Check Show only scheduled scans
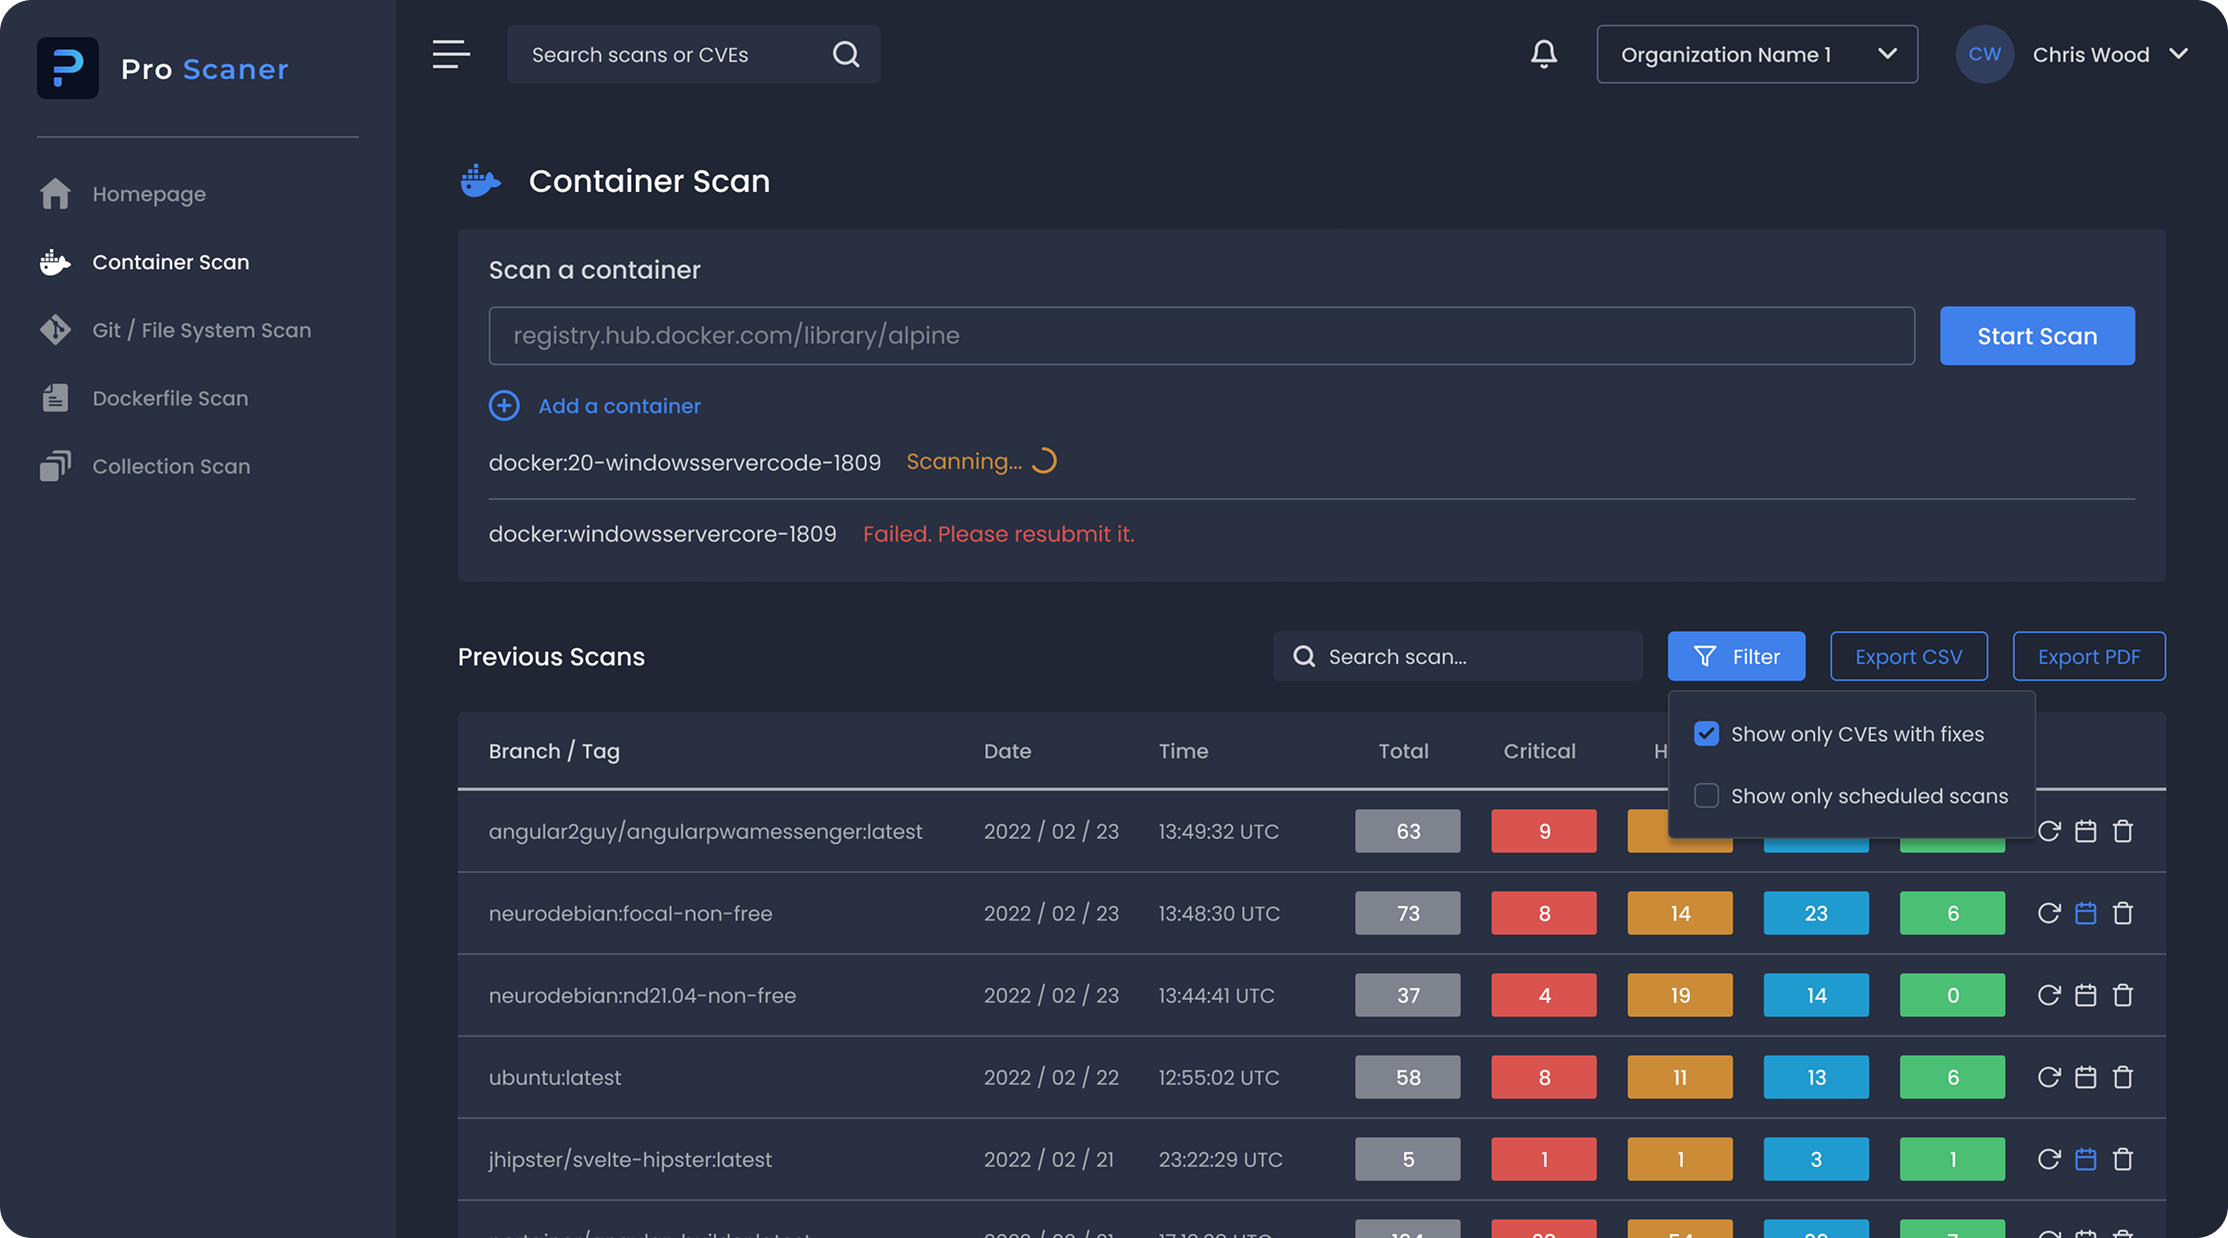This screenshot has height=1238, width=2228. (1706, 795)
